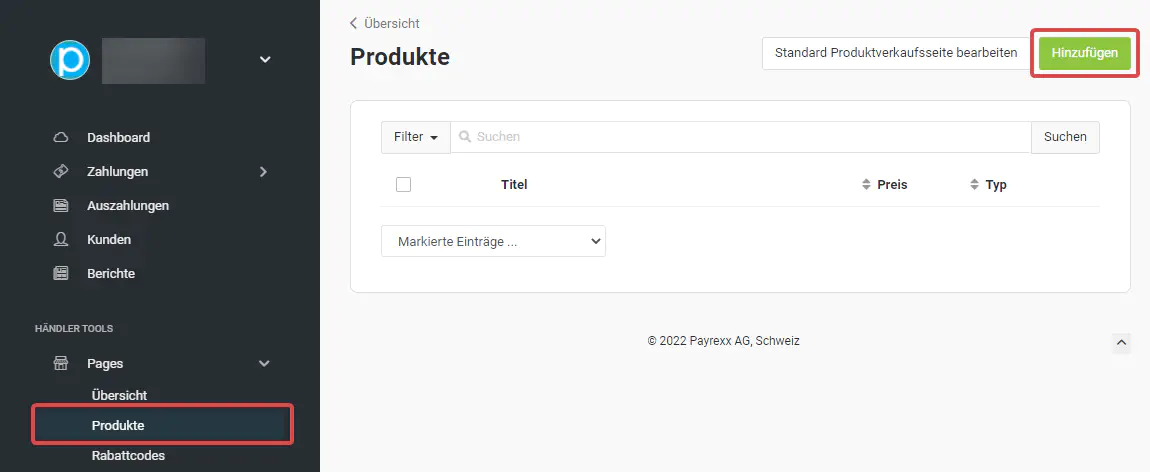Image resolution: width=1150 pixels, height=472 pixels.
Task: Click Standard Produktverkaufsseite bearbeiten button
Action: pyautogui.click(x=895, y=53)
